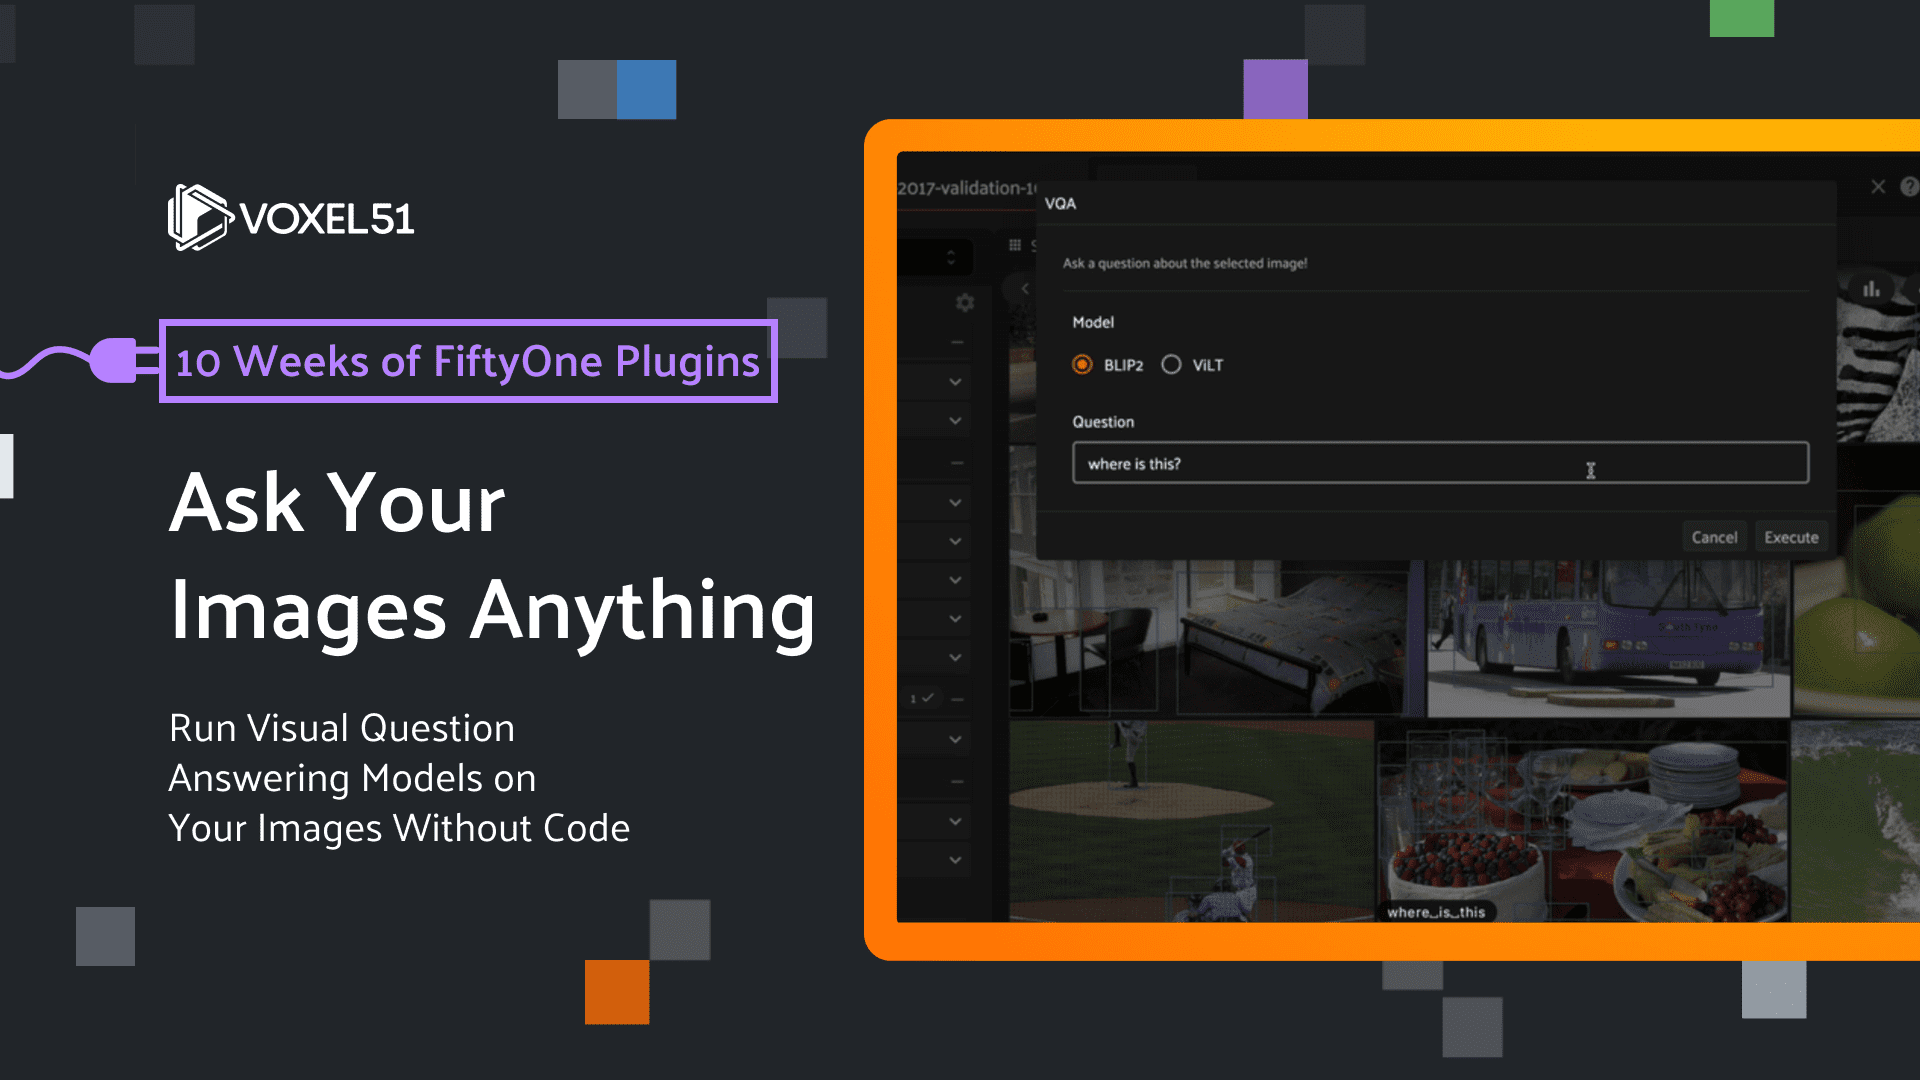Click the help question mark icon
The image size is (1920, 1080).
point(1908,187)
